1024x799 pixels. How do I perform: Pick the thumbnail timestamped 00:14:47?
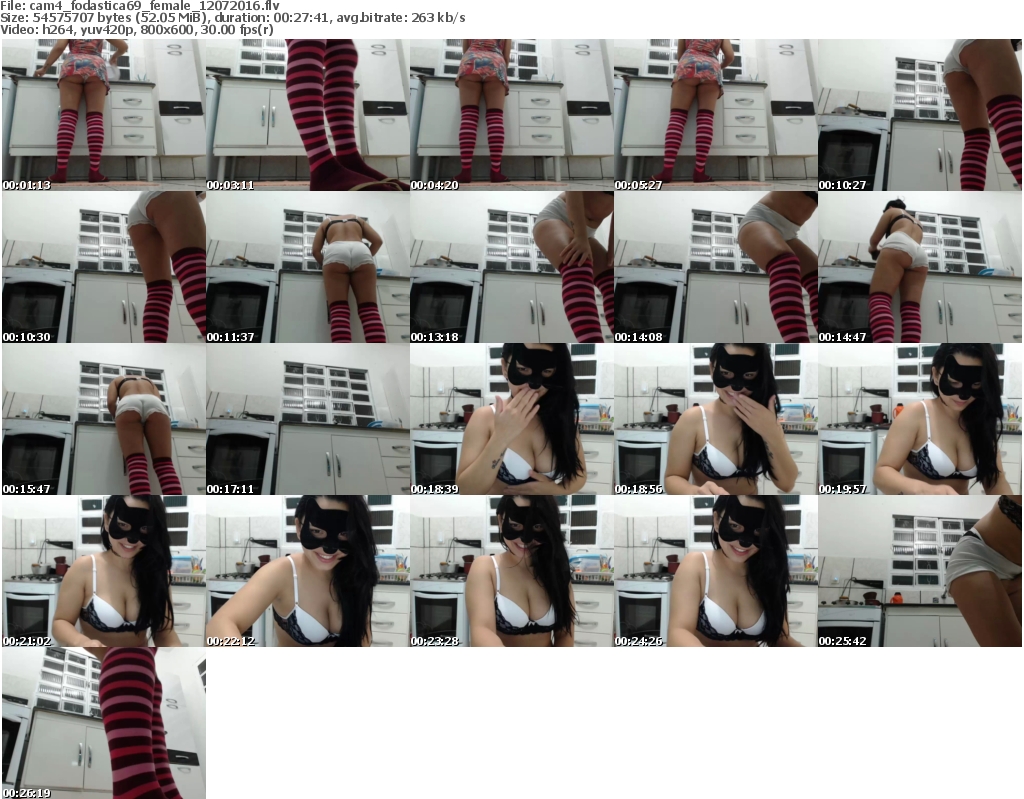pos(920,267)
